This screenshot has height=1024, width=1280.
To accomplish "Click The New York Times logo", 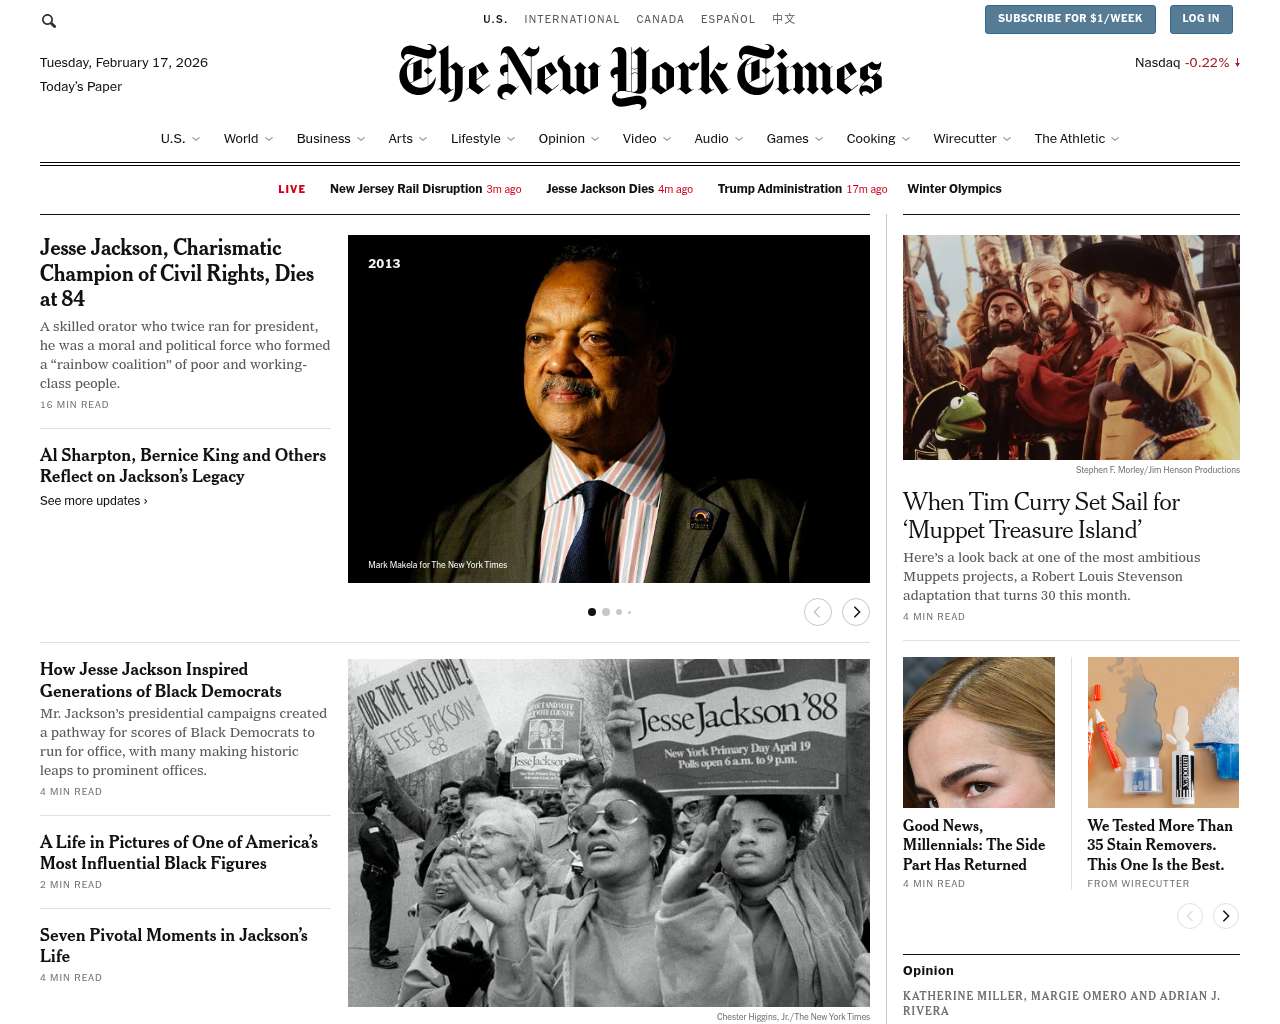I will [640, 75].
